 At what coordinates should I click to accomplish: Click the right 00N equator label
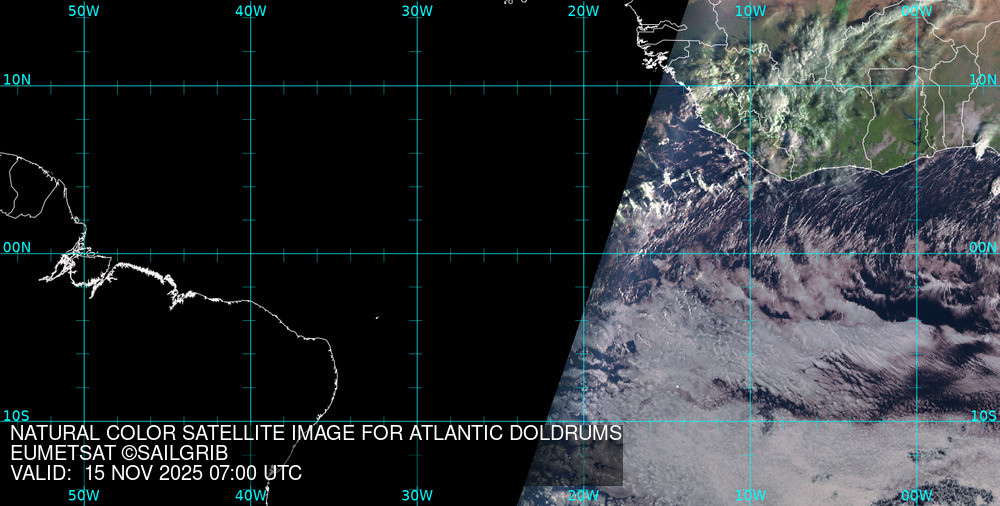click(x=983, y=247)
